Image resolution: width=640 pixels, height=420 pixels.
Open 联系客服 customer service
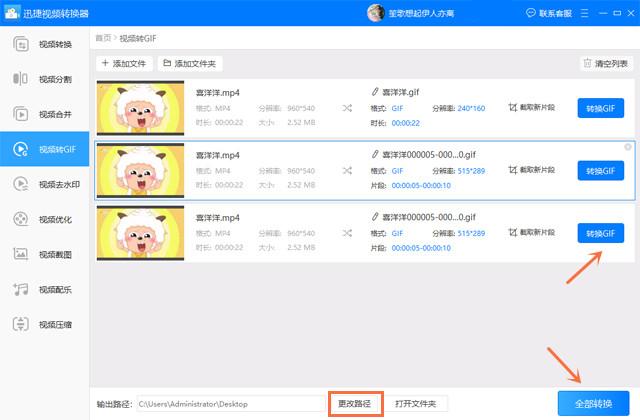pos(549,13)
